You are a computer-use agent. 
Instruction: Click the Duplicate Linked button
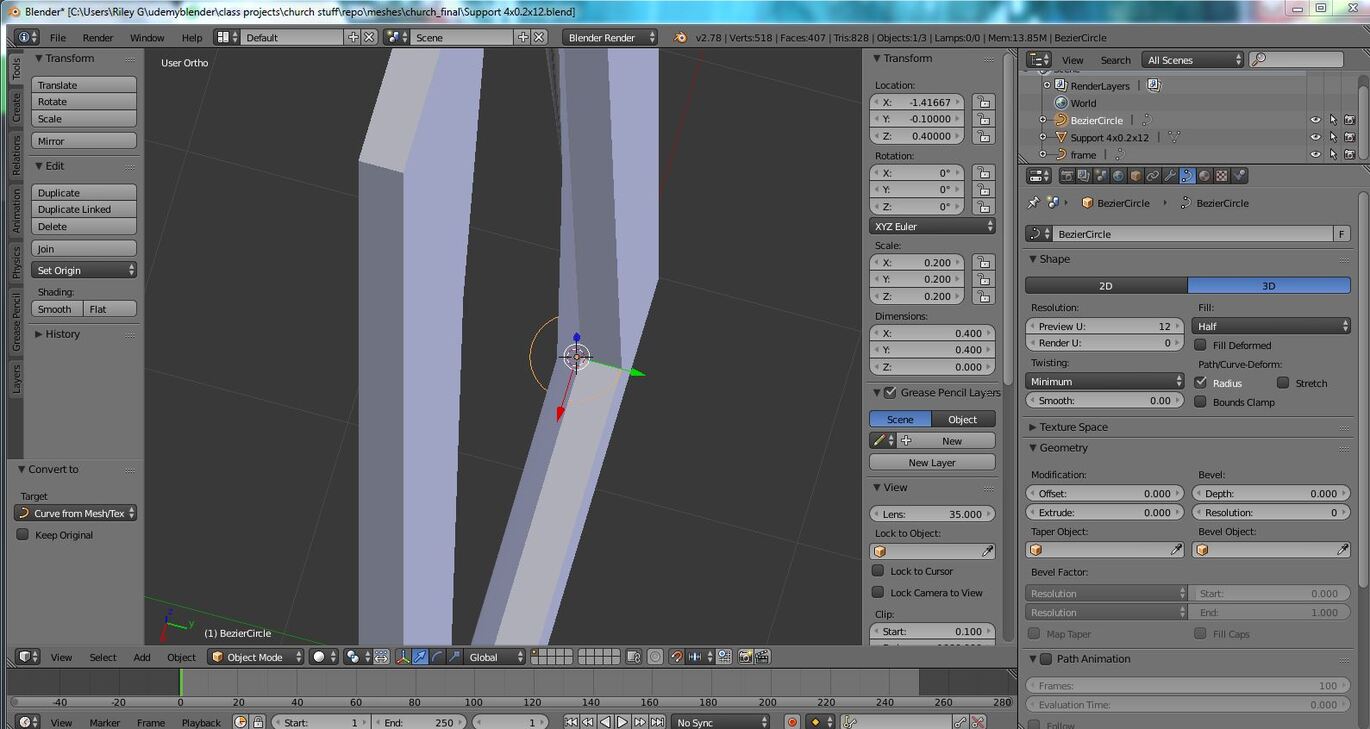(84, 209)
